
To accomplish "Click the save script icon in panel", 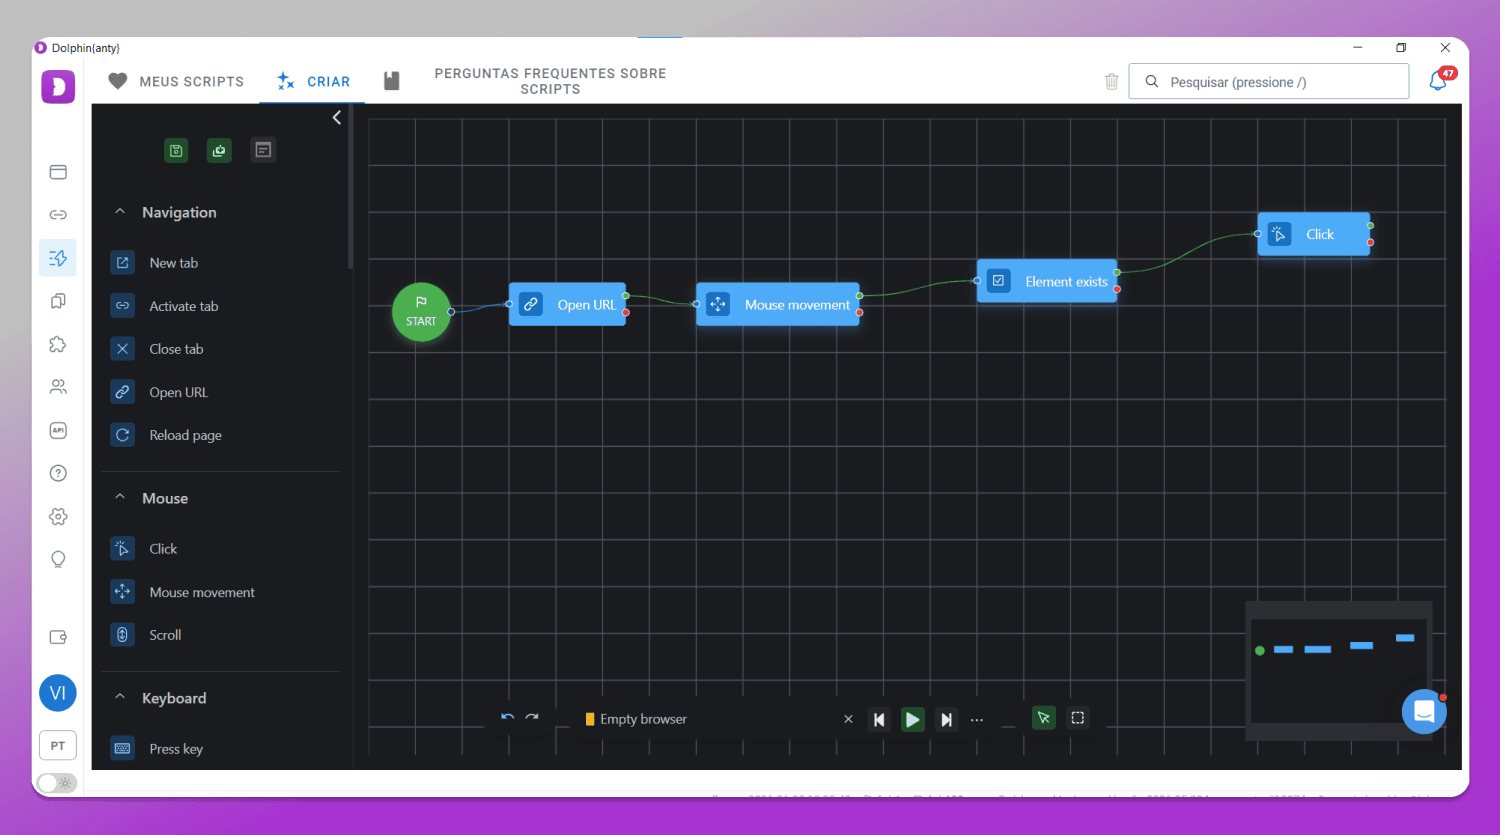I will click(x=176, y=150).
